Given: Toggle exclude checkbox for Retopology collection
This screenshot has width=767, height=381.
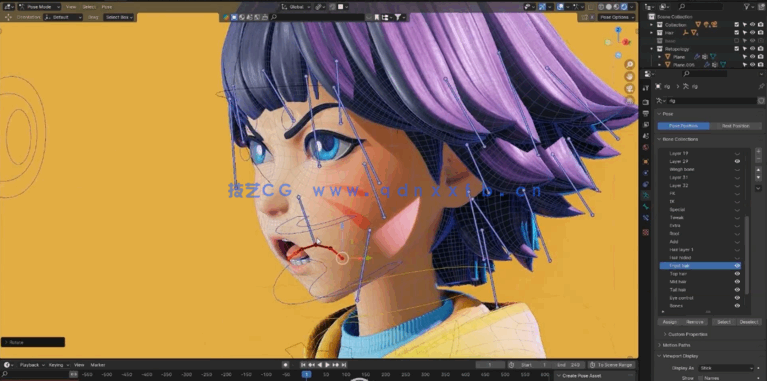Looking at the screenshot, I should (x=737, y=49).
